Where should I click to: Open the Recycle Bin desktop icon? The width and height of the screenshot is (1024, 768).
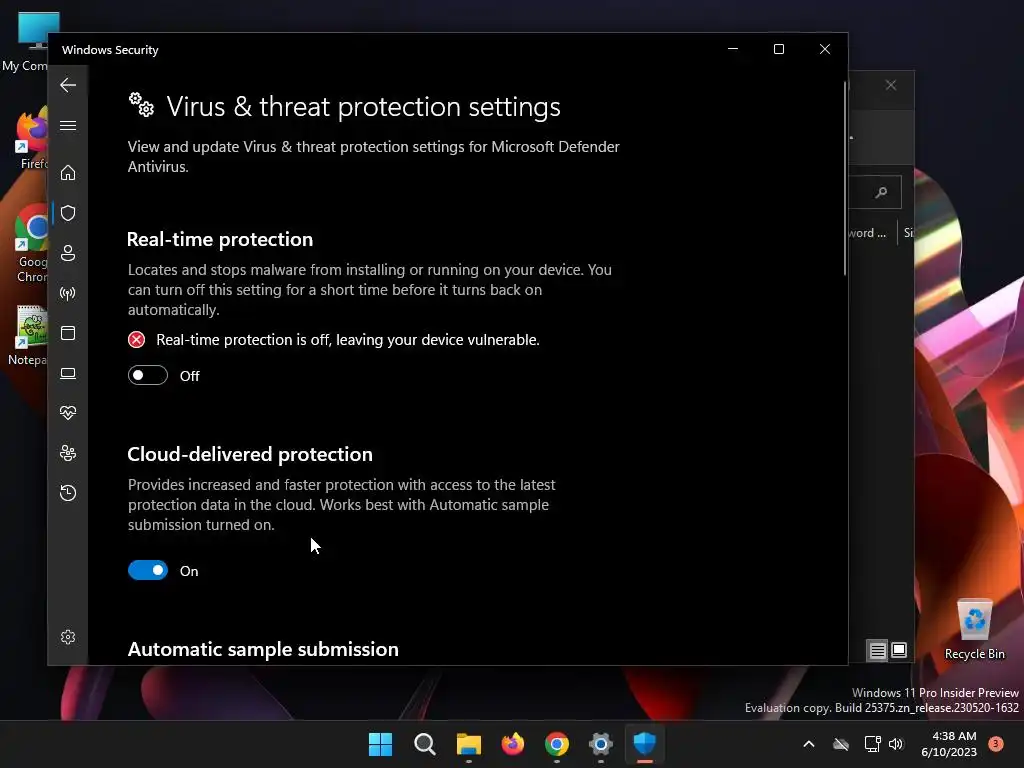click(x=974, y=630)
